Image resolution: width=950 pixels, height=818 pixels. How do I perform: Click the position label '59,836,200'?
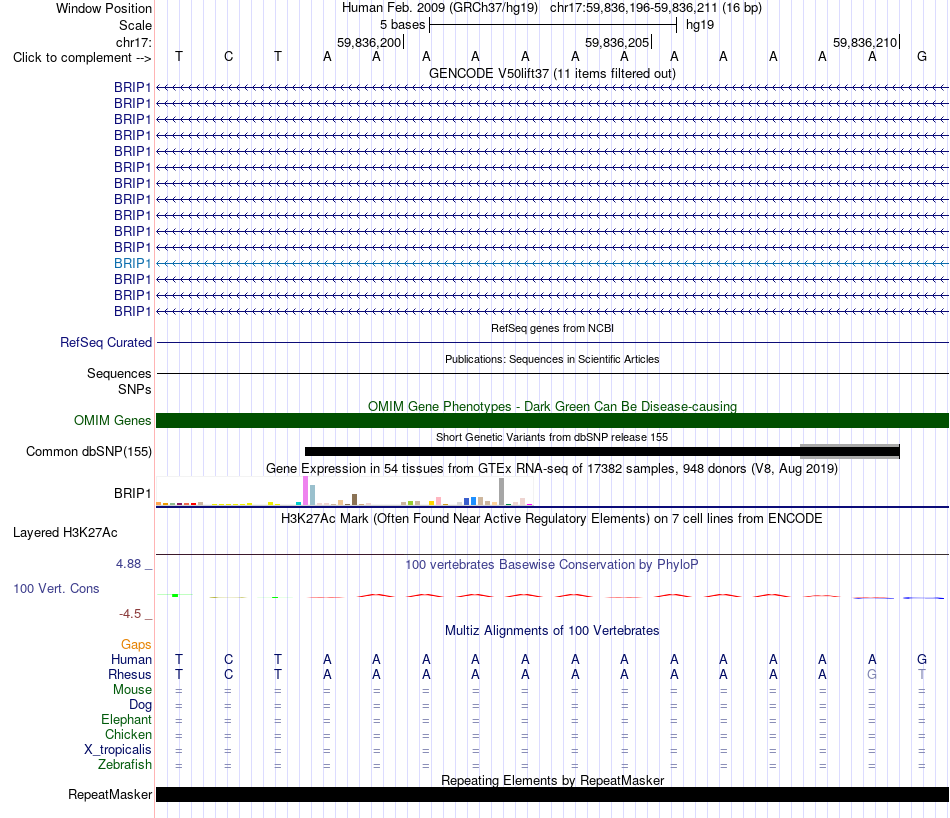[x=369, y=42]
